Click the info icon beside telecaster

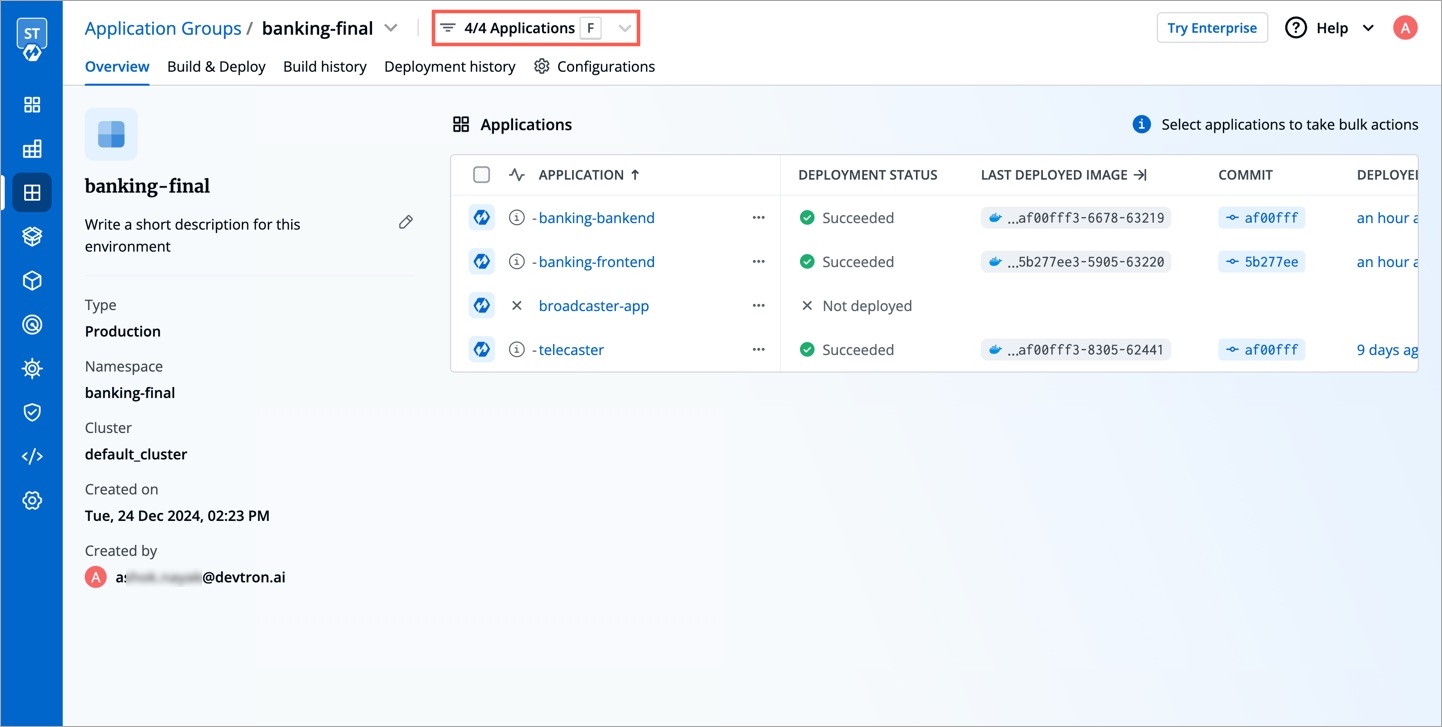pos(516,350)
